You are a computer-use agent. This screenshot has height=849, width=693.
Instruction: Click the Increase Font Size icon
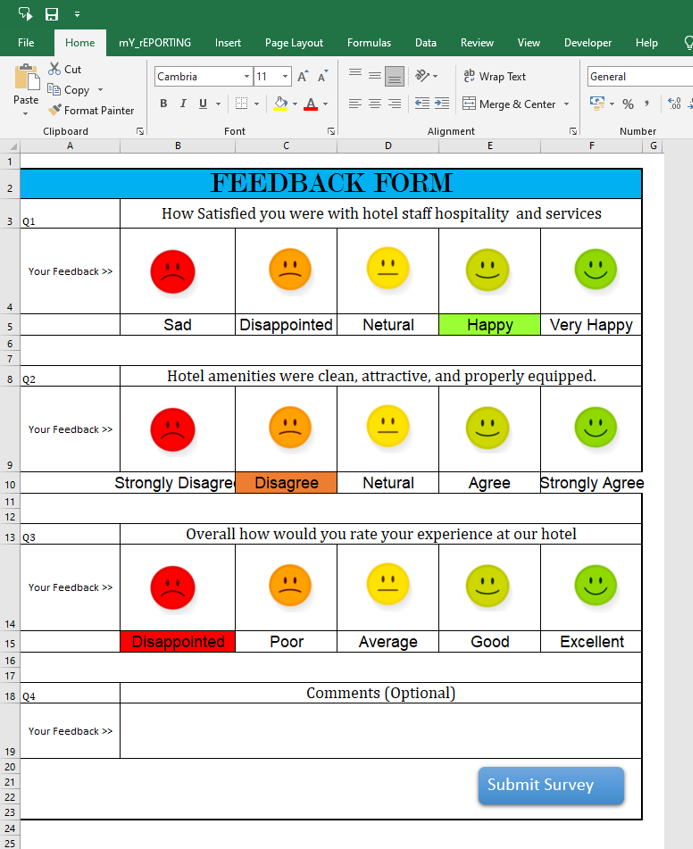[303, 77]
